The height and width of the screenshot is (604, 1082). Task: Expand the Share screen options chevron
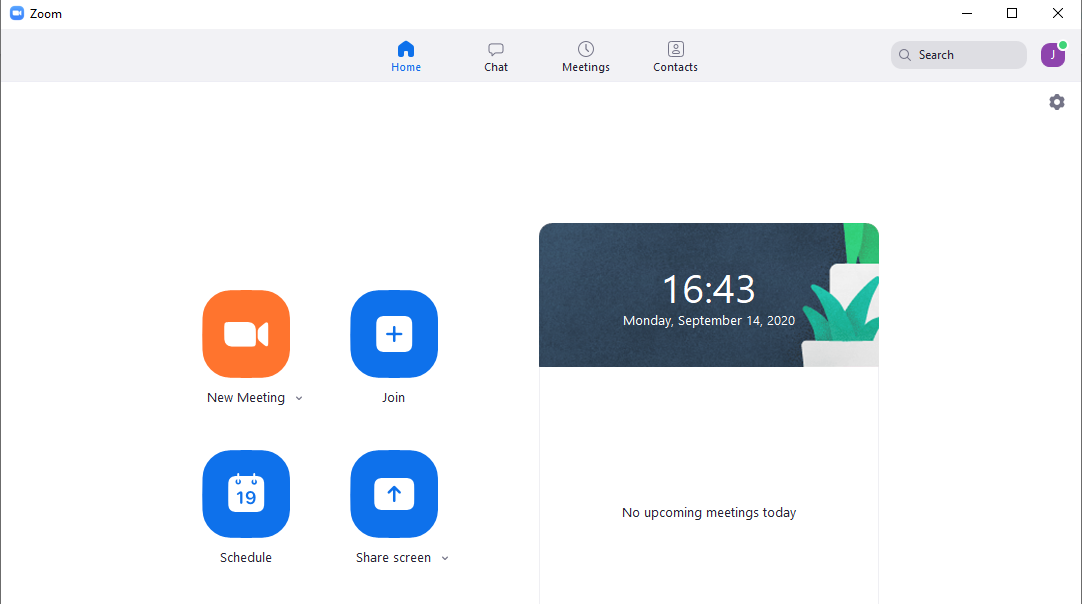tap(445, 558)
